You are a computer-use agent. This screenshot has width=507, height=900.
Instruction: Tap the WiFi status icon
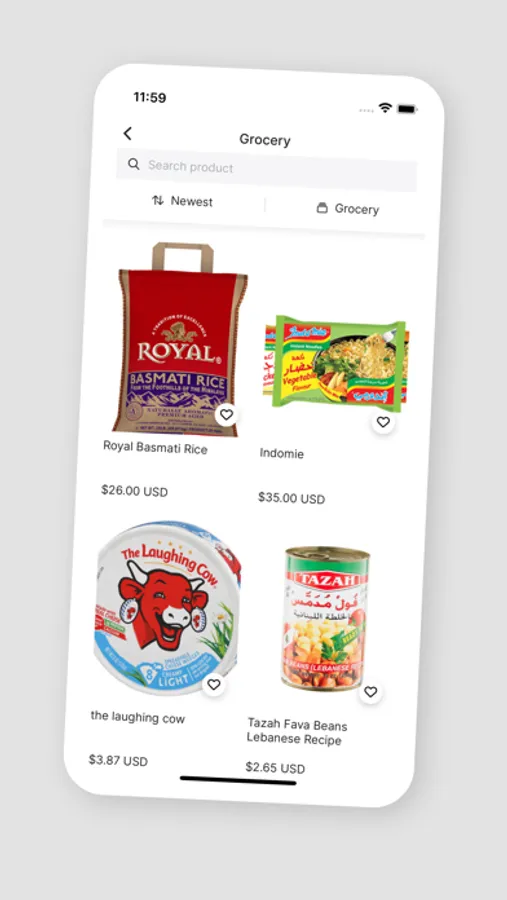pos(385,107)
